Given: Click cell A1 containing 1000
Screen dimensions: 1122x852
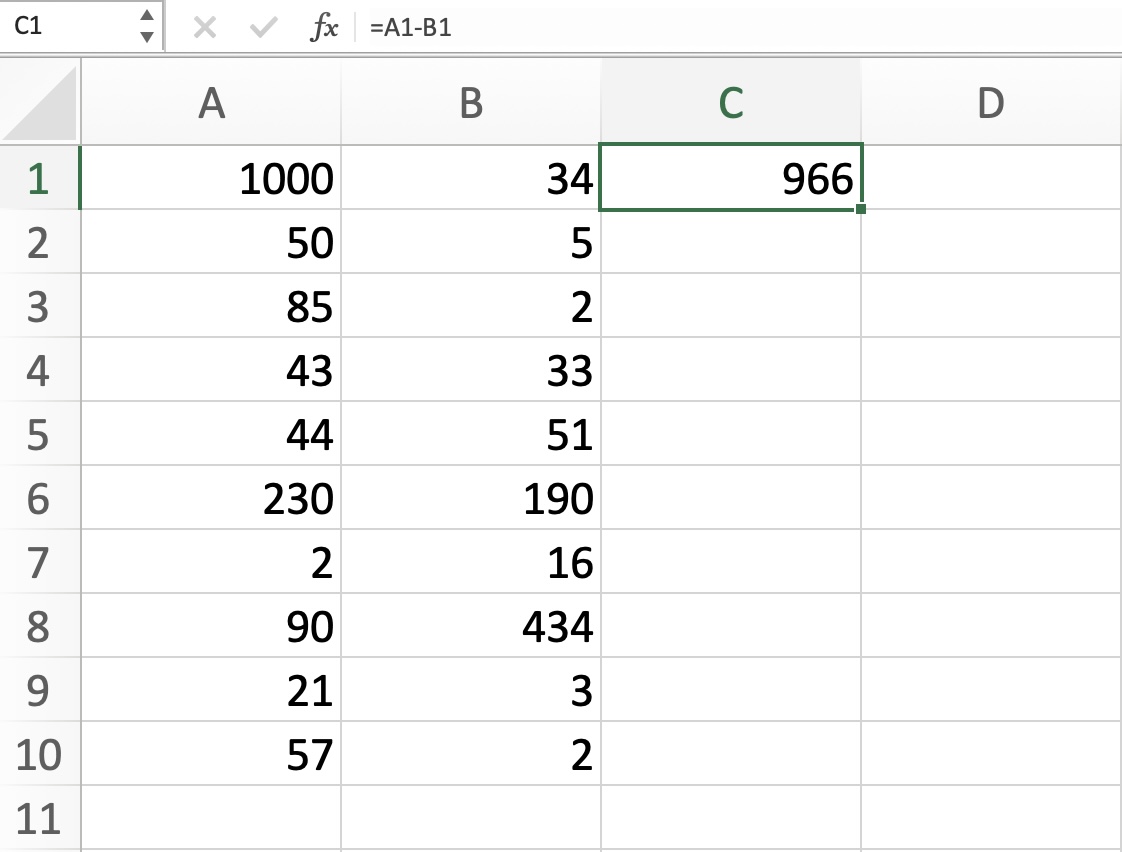Looking at the screenshot, I should [x=211, y=177].
